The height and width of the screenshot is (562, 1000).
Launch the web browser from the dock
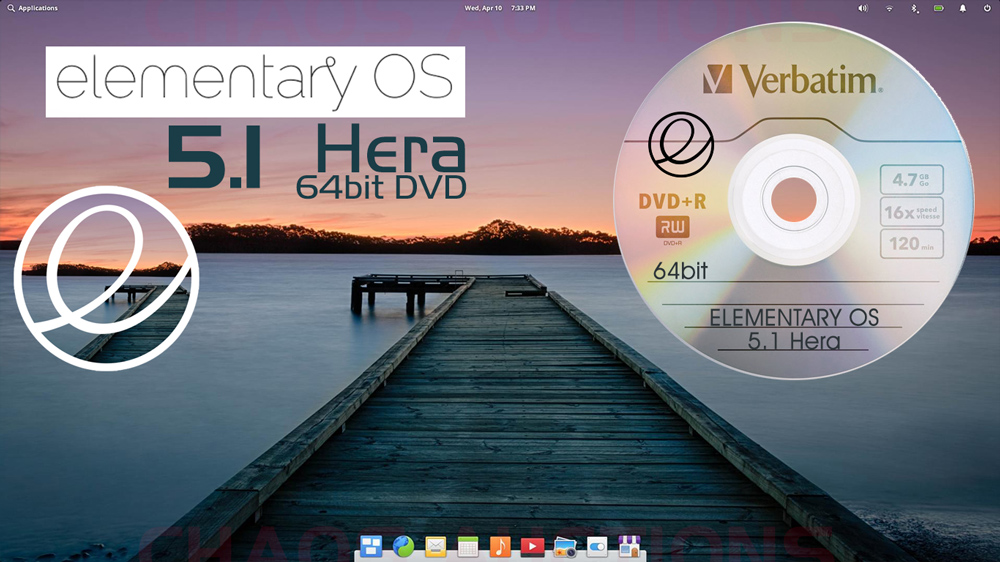[x=403, y=547]
